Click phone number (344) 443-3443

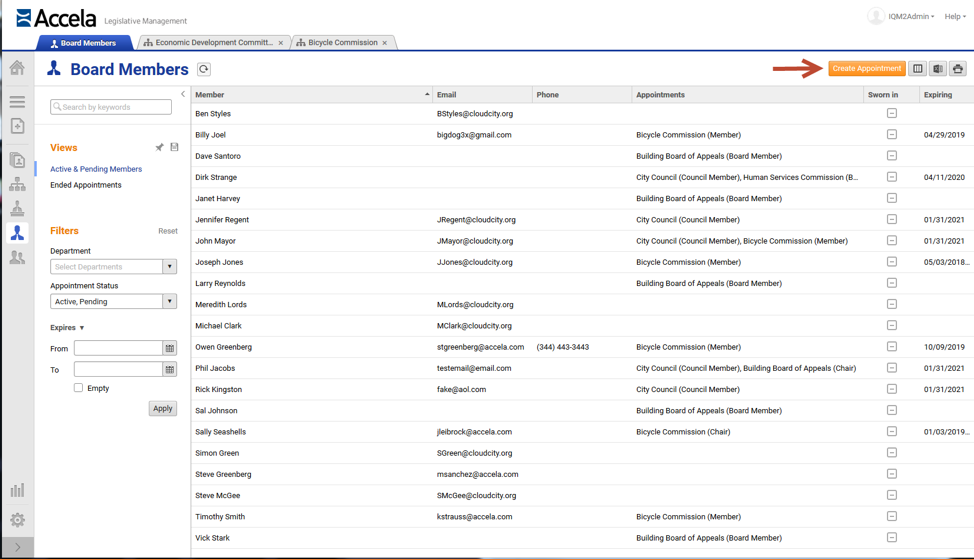(563, 347)
